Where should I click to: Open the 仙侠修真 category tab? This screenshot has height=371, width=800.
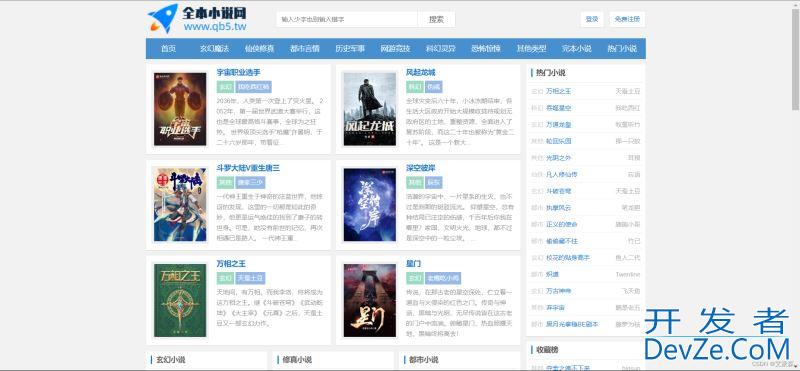point(259,49)
